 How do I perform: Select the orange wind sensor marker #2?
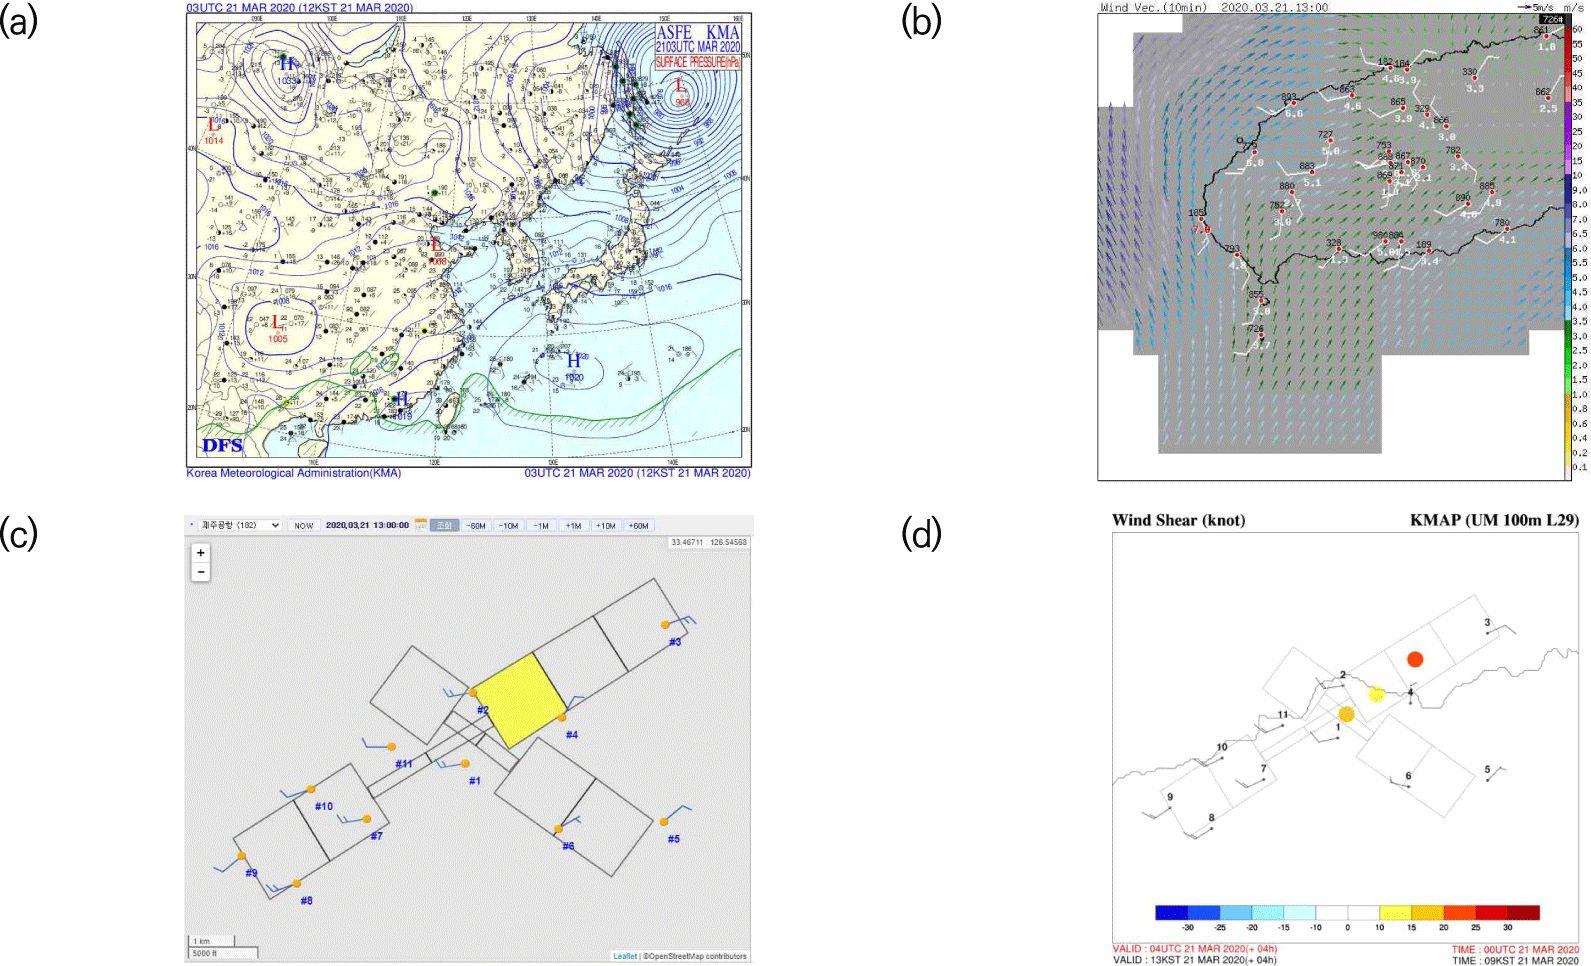pyautogui.click(x=473, y=692)
